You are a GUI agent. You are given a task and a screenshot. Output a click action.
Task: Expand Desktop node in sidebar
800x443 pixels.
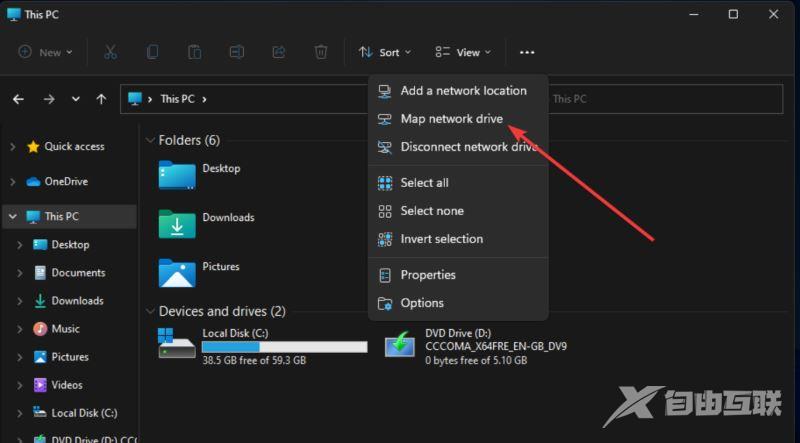(x=20, y=245)
